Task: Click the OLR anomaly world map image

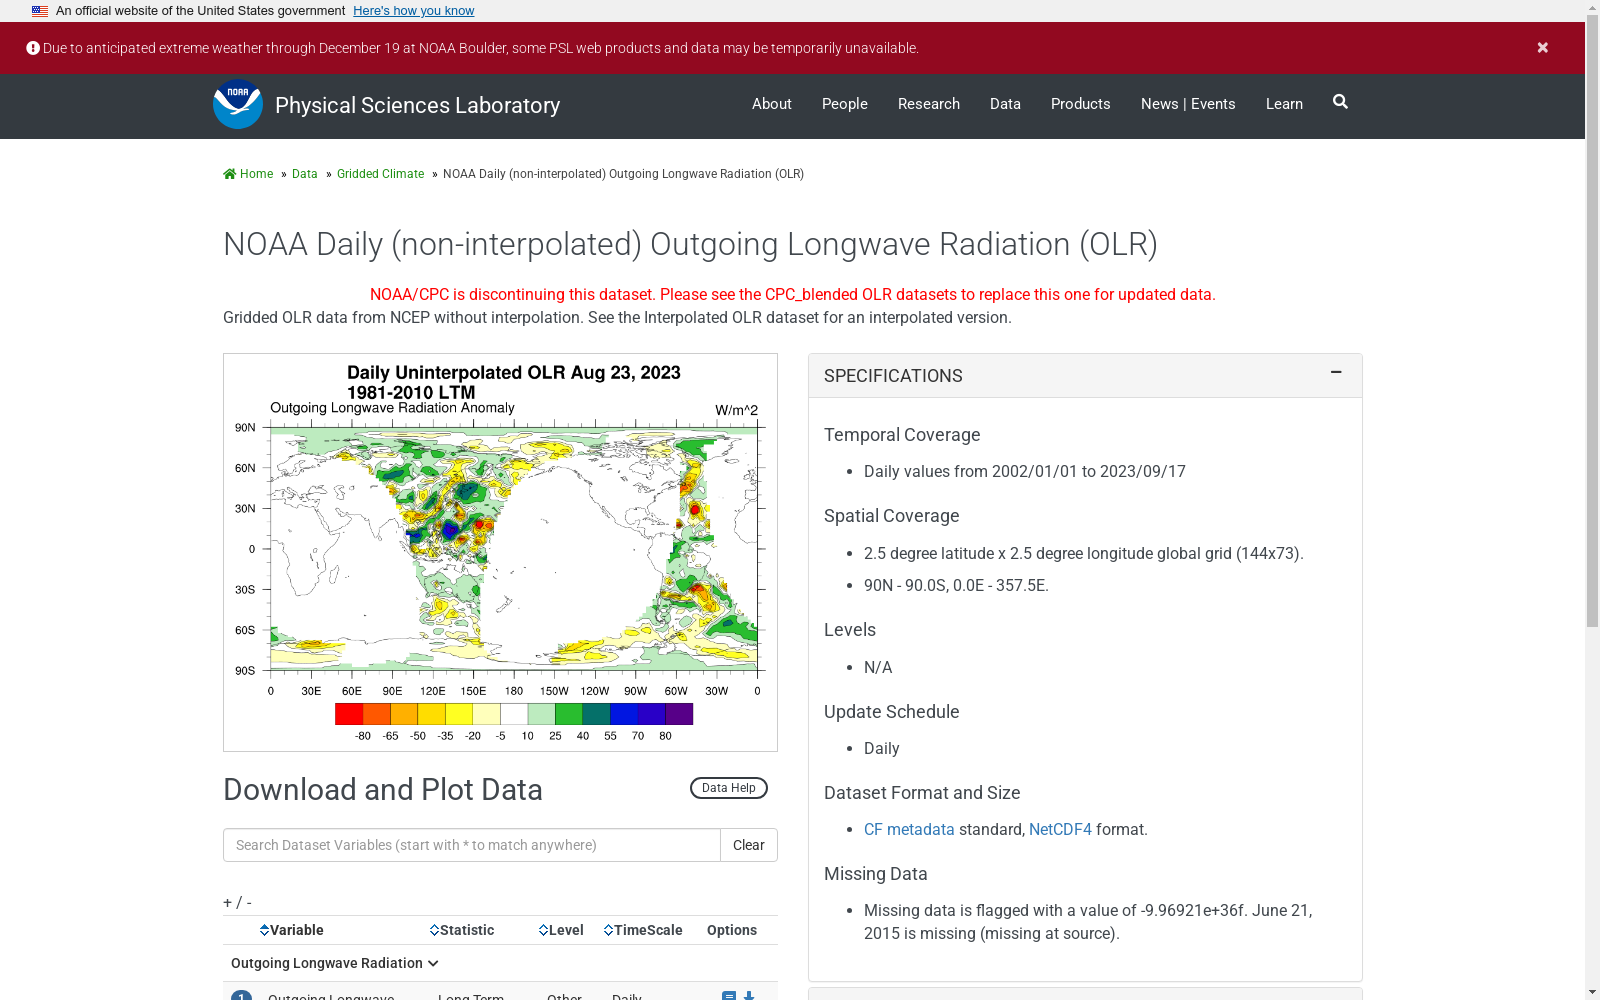Action: click(500, 552)
